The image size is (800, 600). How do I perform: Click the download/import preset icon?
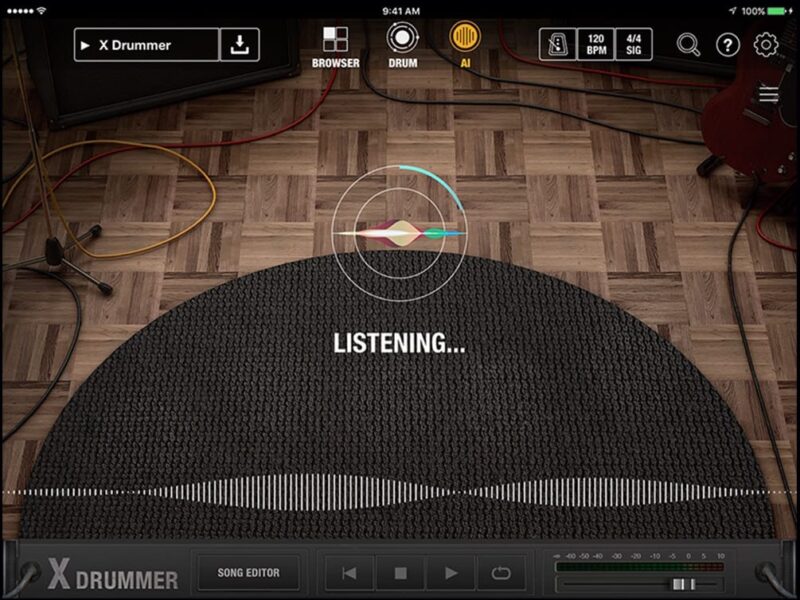[x=240, y=45]
